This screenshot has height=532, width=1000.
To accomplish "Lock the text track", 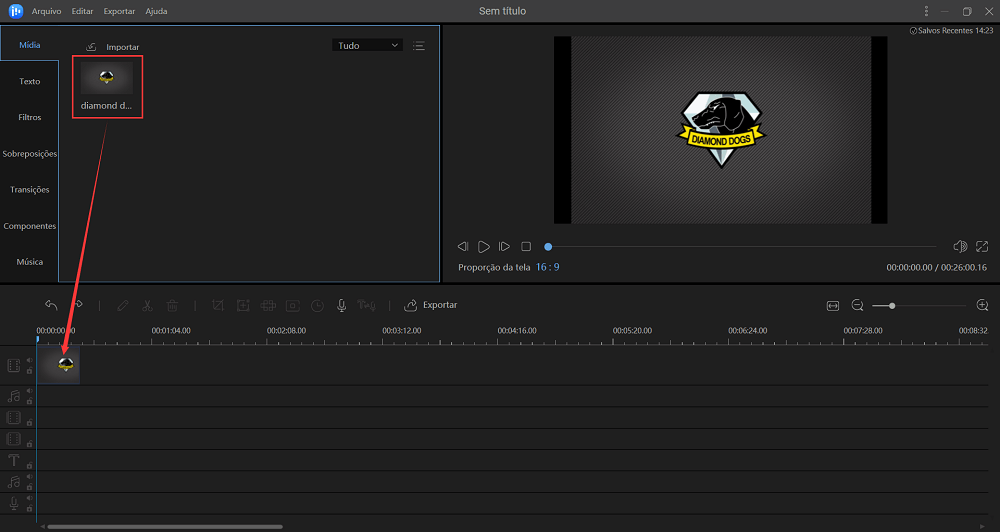I will (x=29, y=465).
